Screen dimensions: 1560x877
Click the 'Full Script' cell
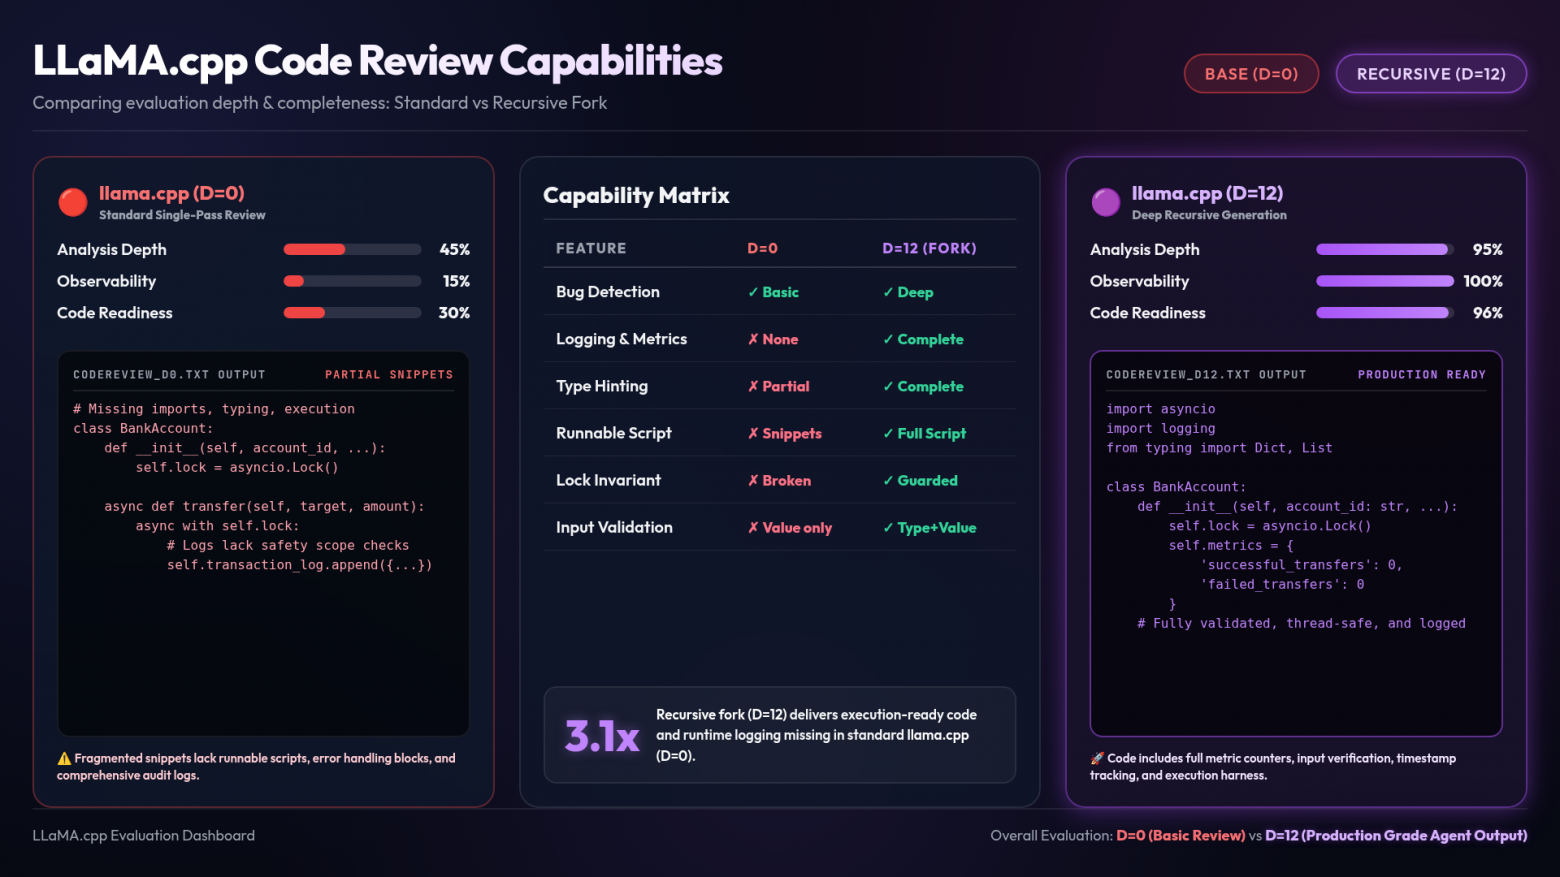pos(924,433)
